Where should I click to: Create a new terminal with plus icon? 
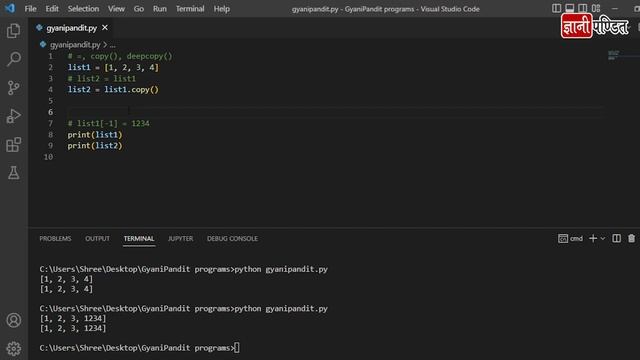pyautogui.click(x=593, y=238)
